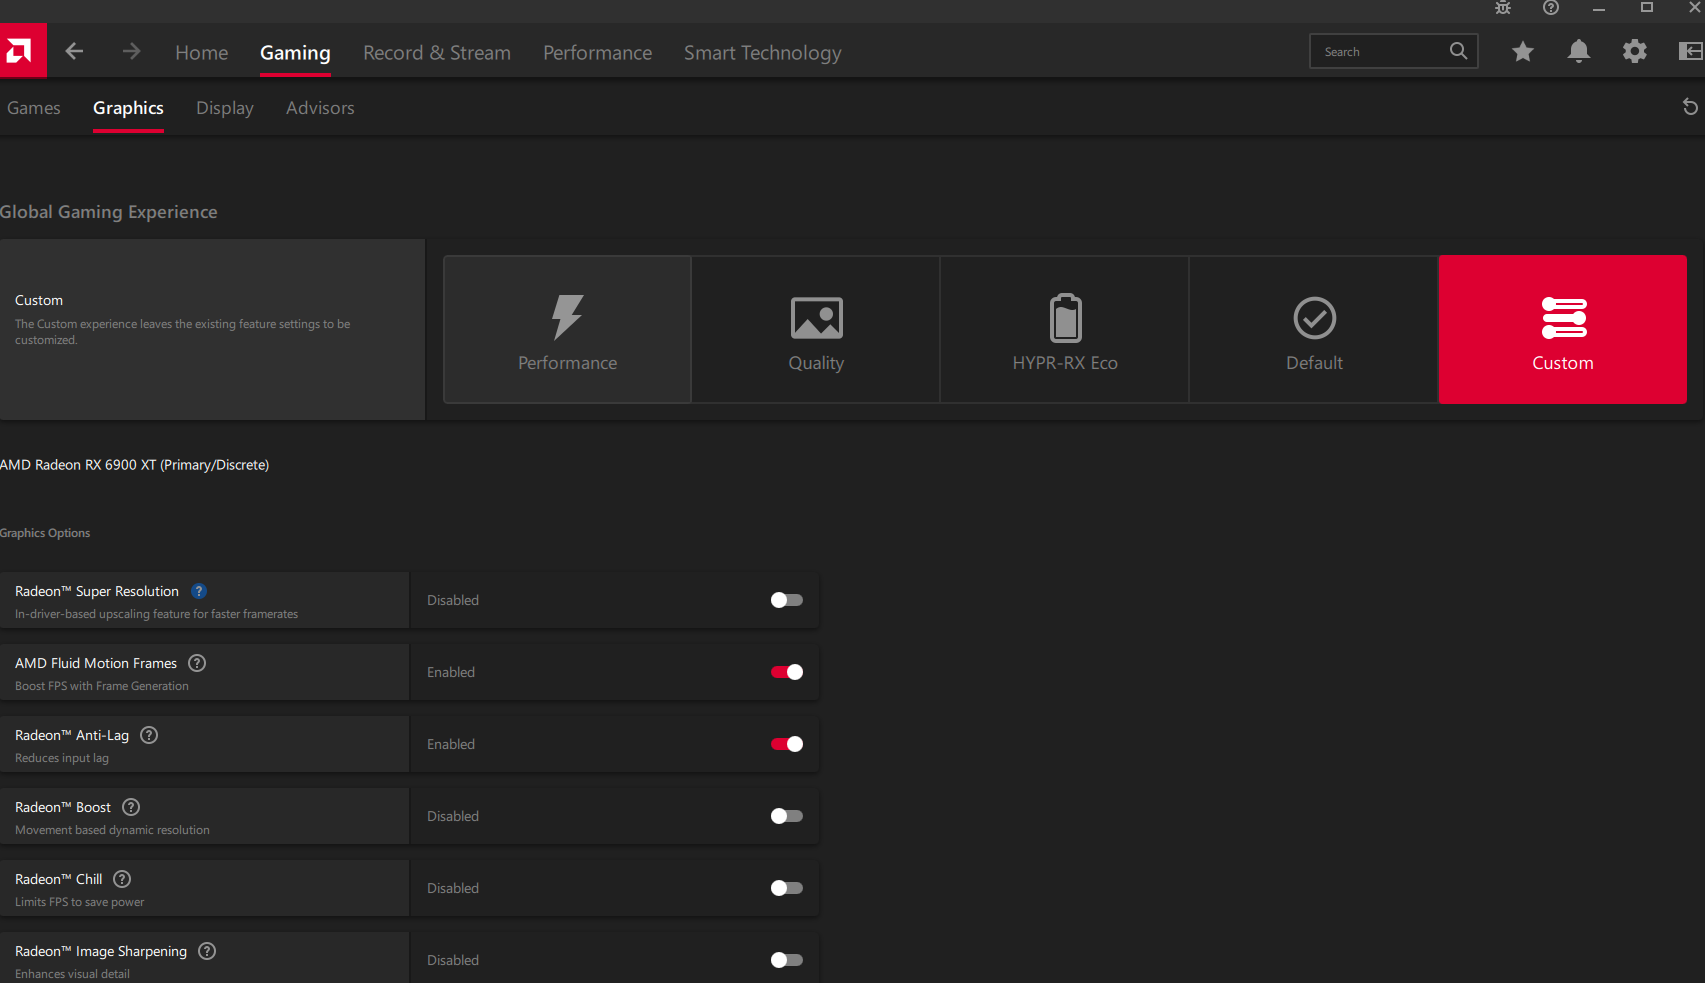Open the bug report icon
The width and height of the screenshot is (1705, 983).
(x=1502, y=8)
